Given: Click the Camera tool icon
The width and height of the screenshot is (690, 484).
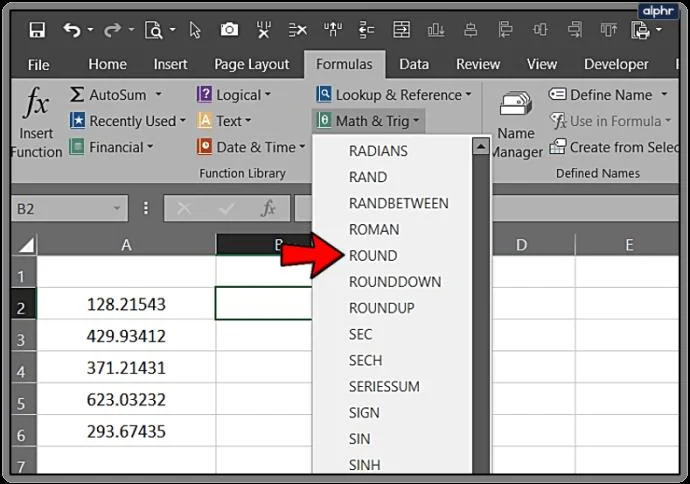Looking at the screenshot, I should click(x=229, y=29).
